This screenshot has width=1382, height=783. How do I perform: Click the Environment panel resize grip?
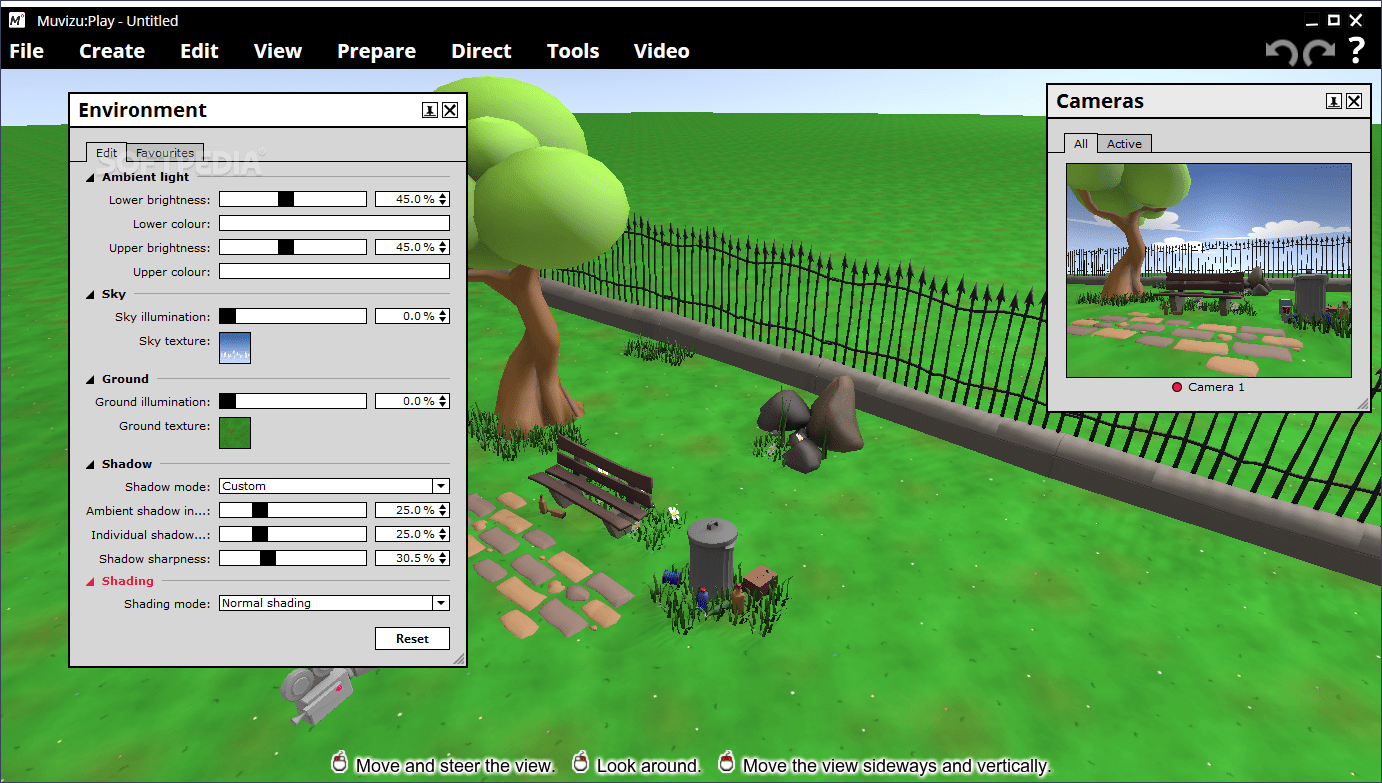459,659
